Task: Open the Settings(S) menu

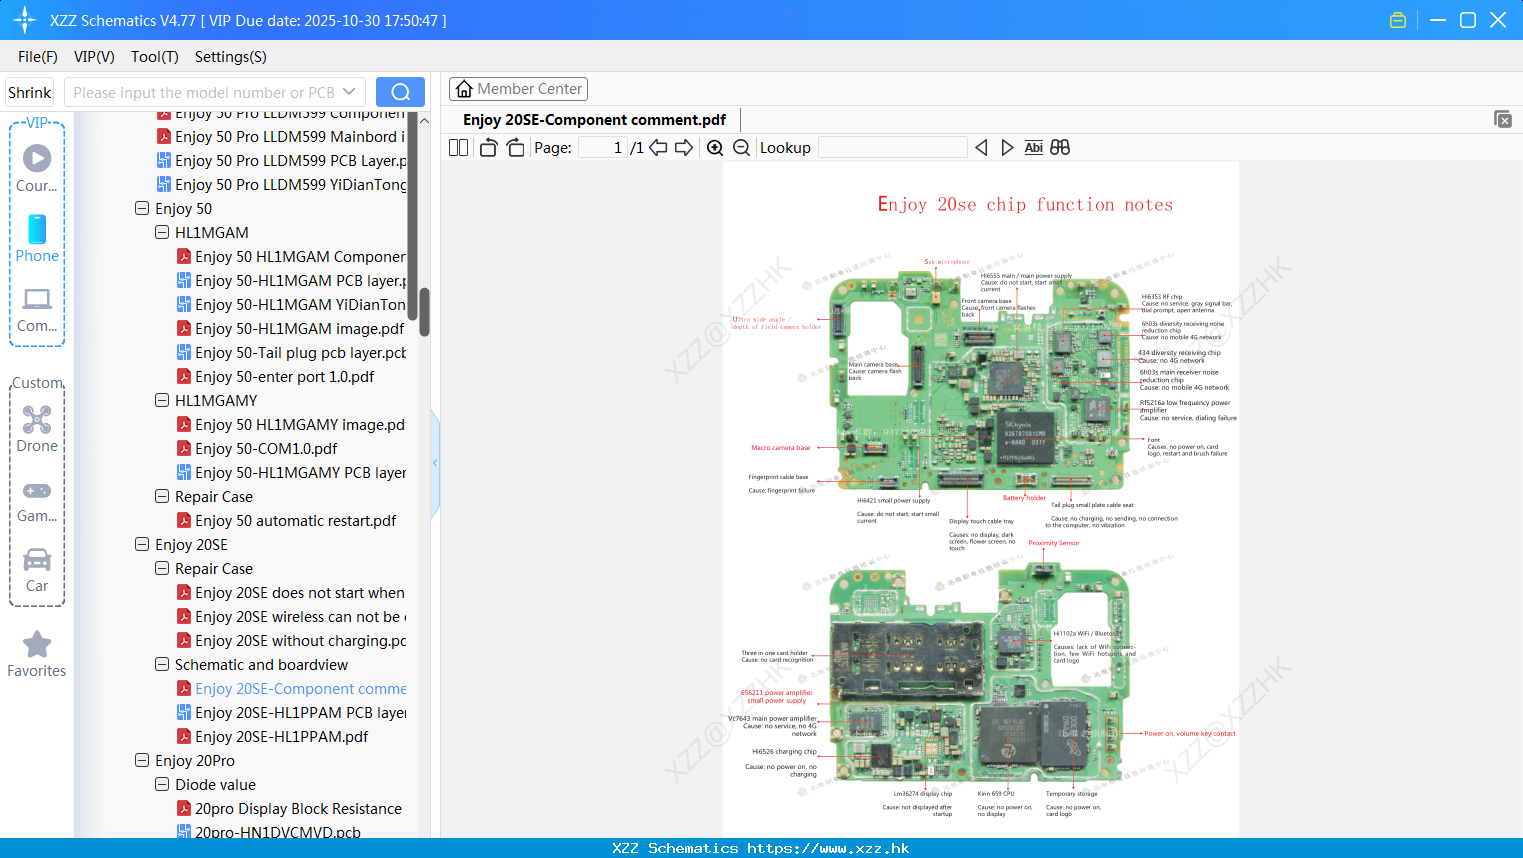Action: point(230,57)
